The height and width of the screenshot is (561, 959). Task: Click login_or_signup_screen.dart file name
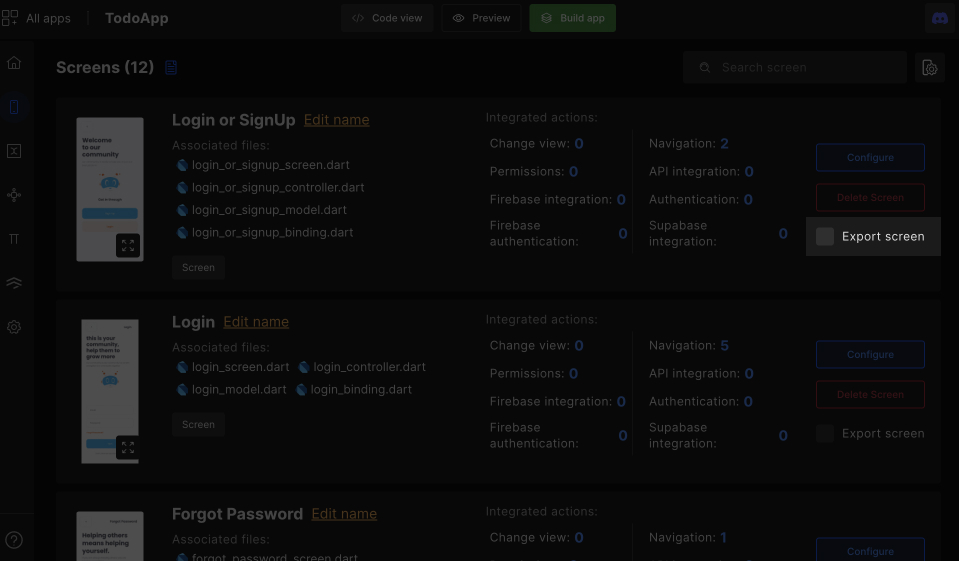(x=270, y=165)
